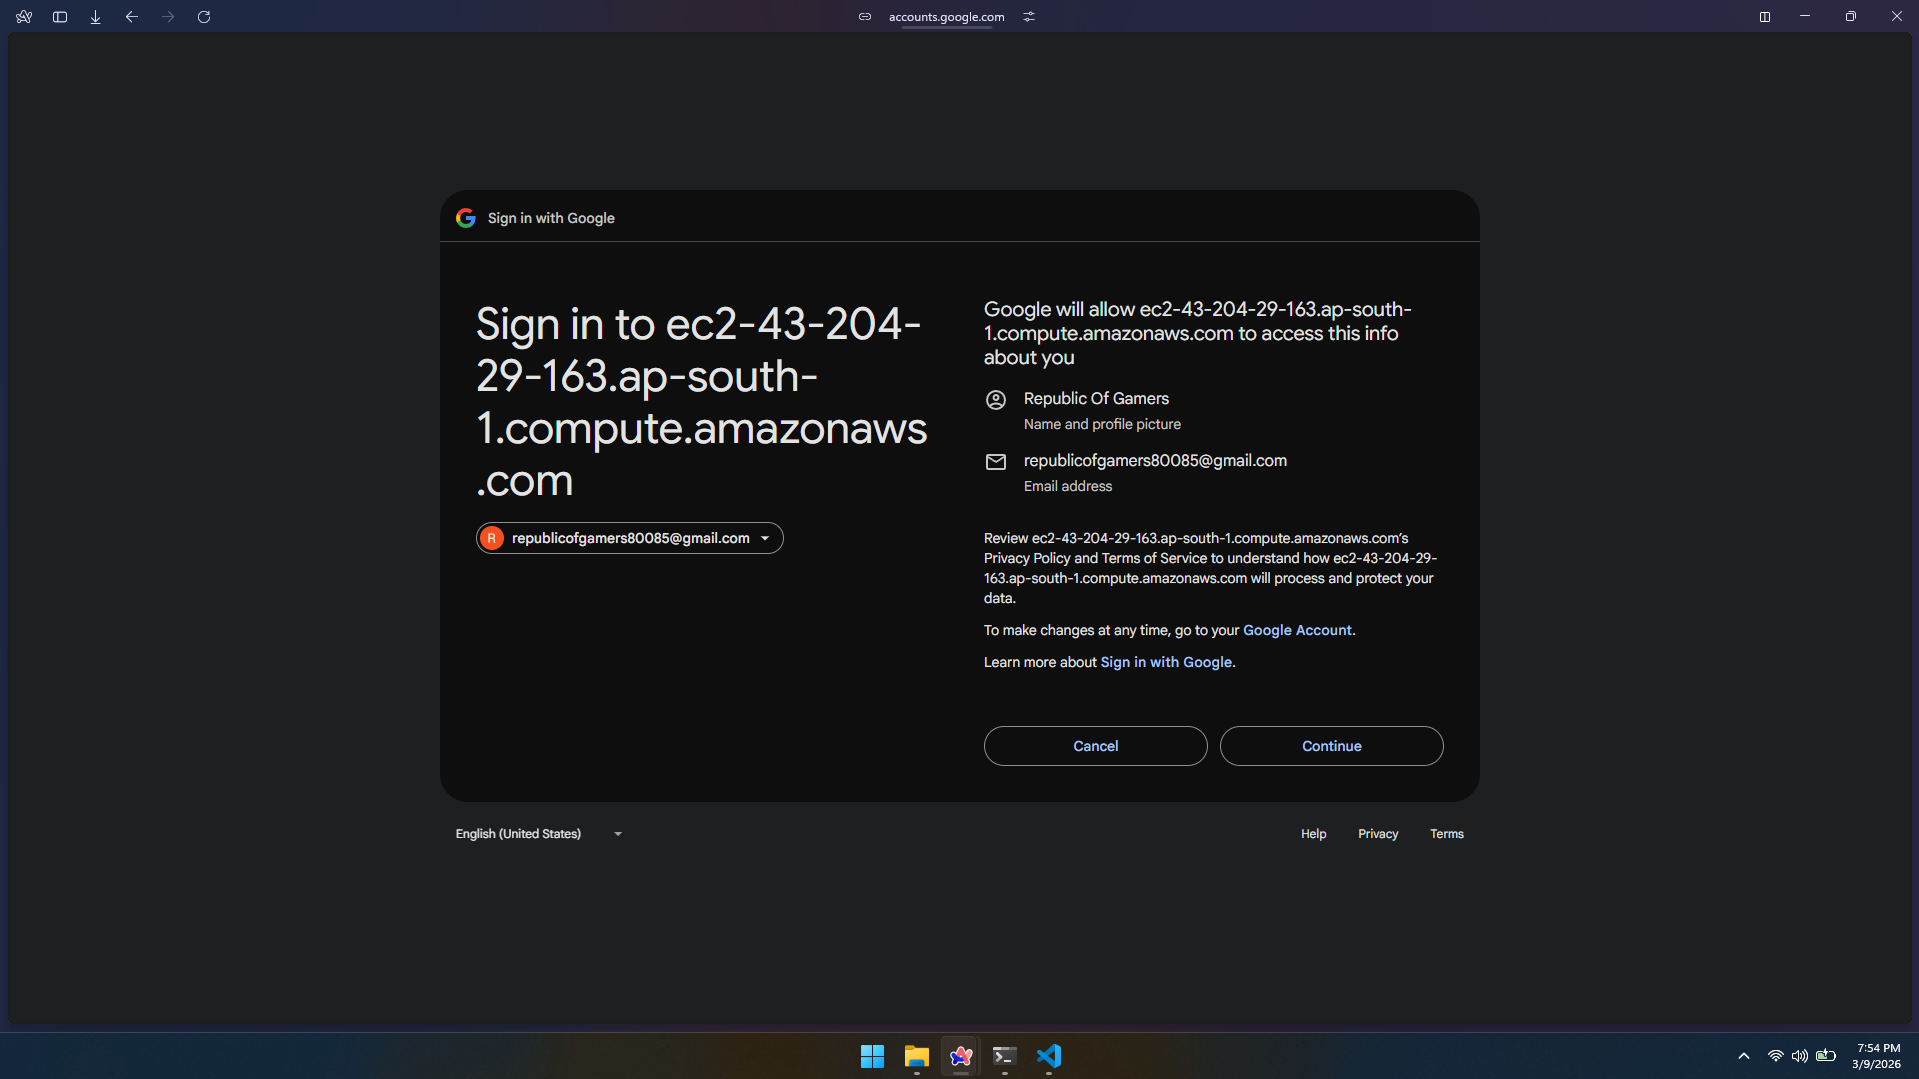Open the Google Account link
Image resolution: width=1919 pixels, height=1079 pixels.
click(x=1297, y=630)
